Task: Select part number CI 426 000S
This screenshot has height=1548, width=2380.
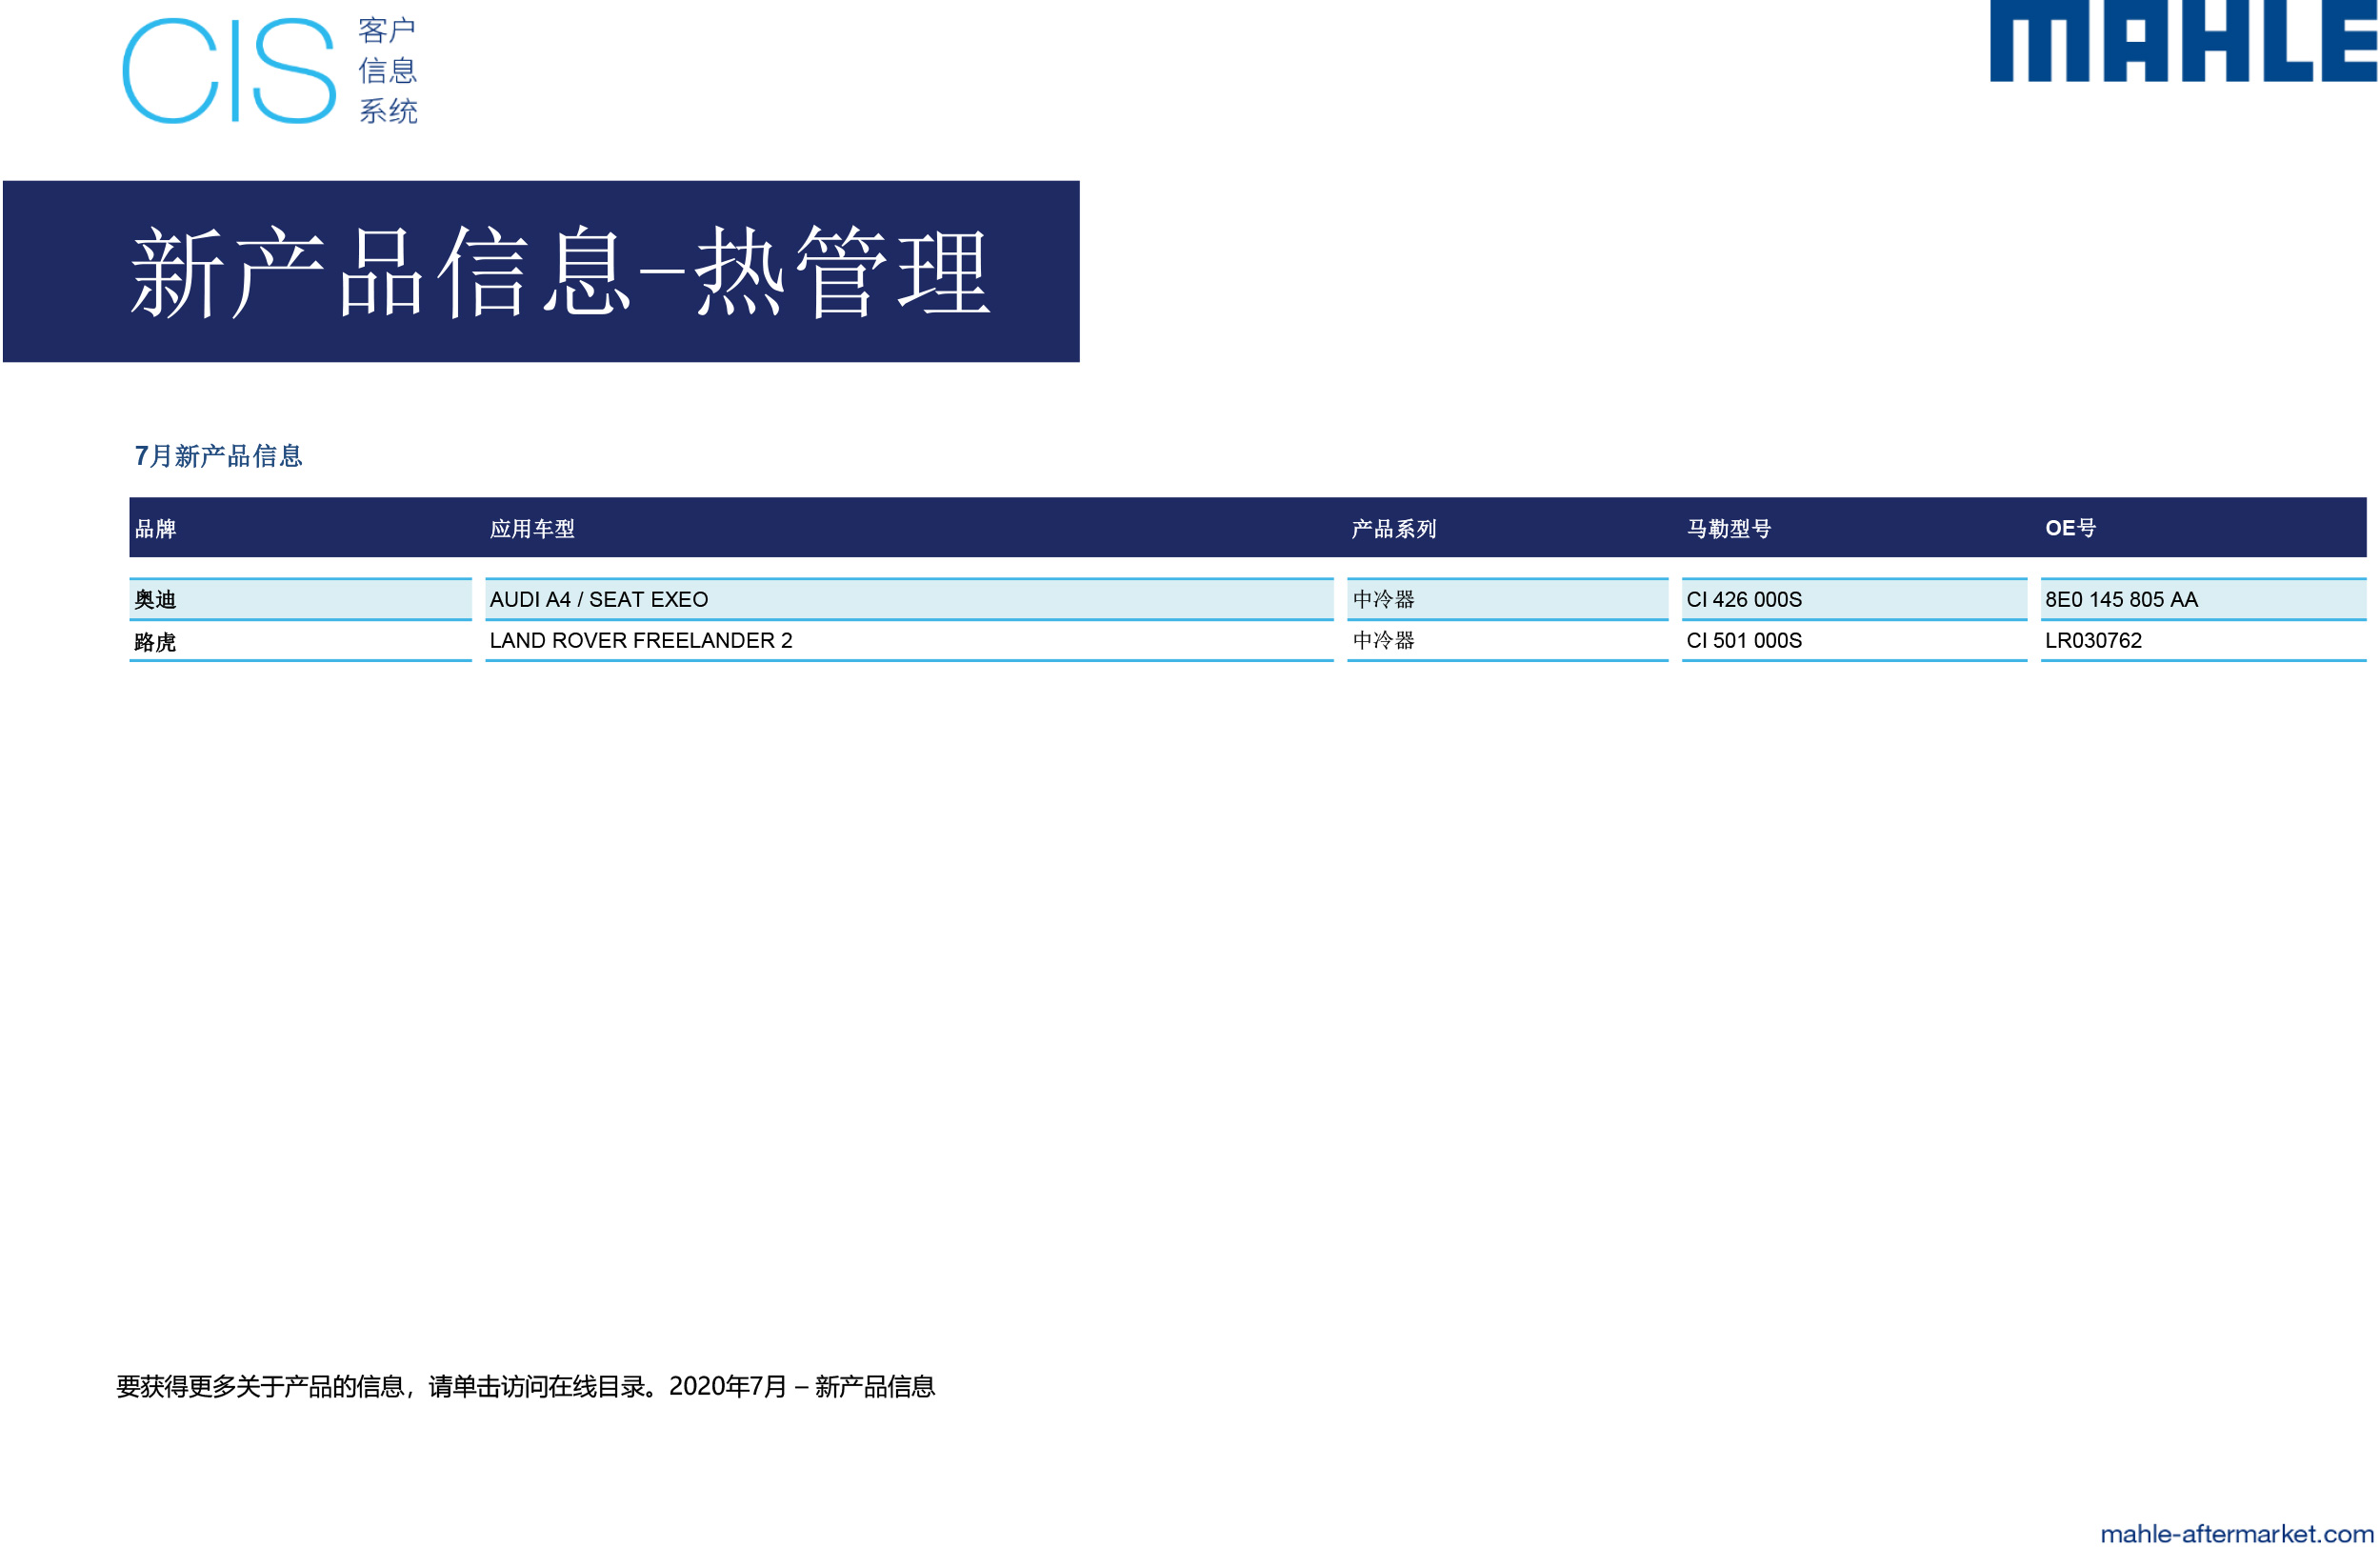Action: coord(1854,599)
